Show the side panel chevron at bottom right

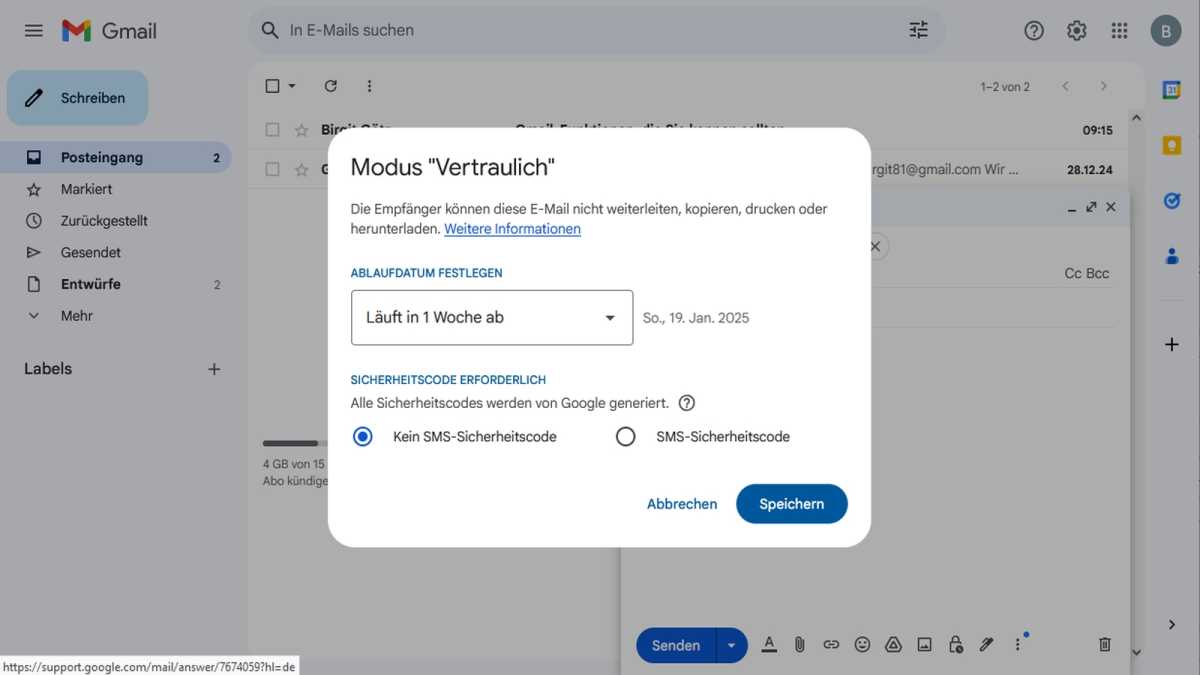pyautogui.click(x=1172, y=625)
